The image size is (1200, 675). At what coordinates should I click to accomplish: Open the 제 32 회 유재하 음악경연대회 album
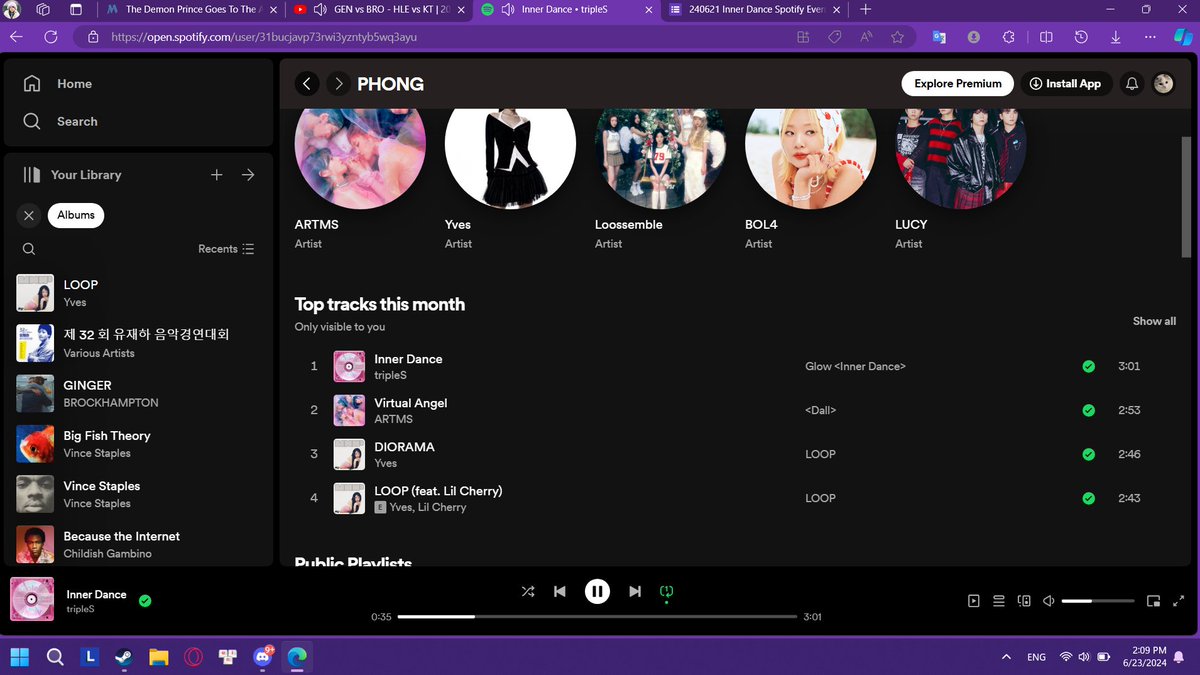[138, 343]
